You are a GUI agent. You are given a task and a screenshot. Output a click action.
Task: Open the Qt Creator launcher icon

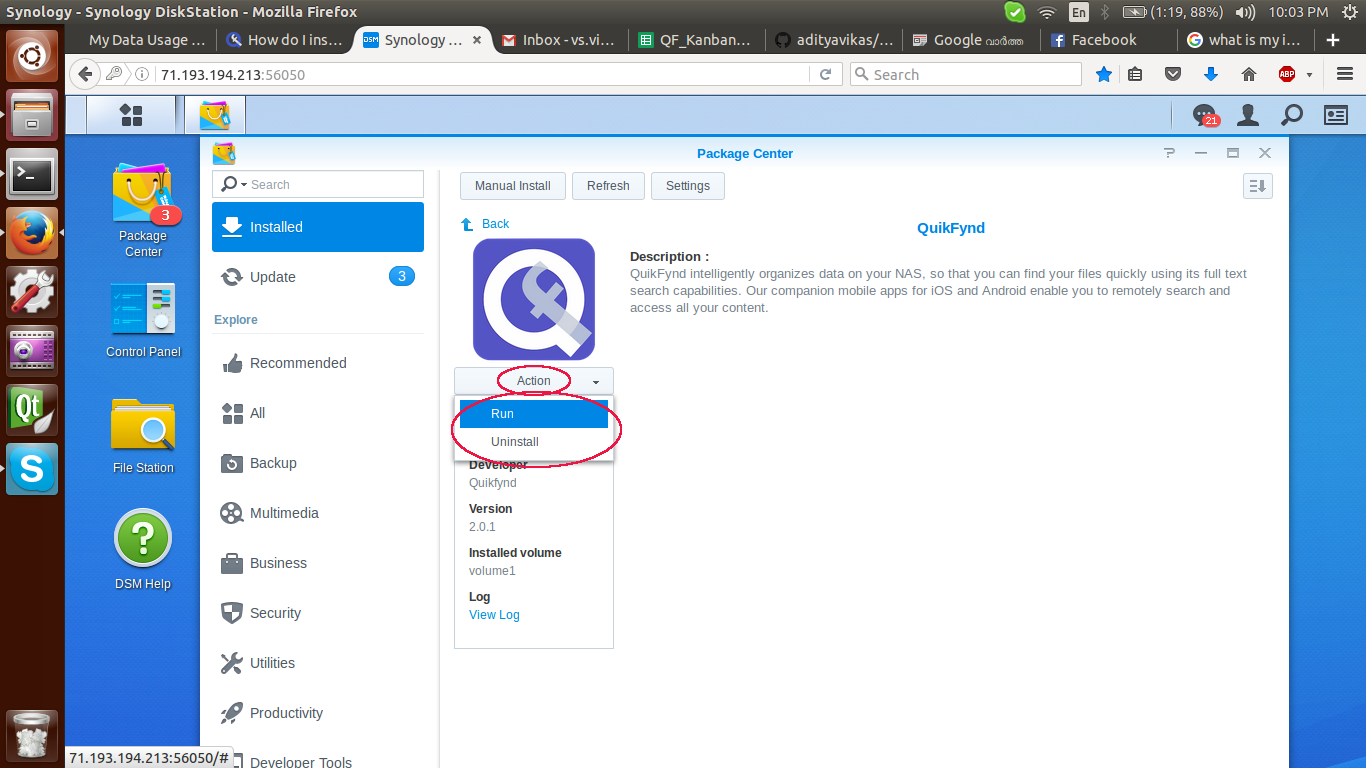pyautogui.click(x=32, y=410)
